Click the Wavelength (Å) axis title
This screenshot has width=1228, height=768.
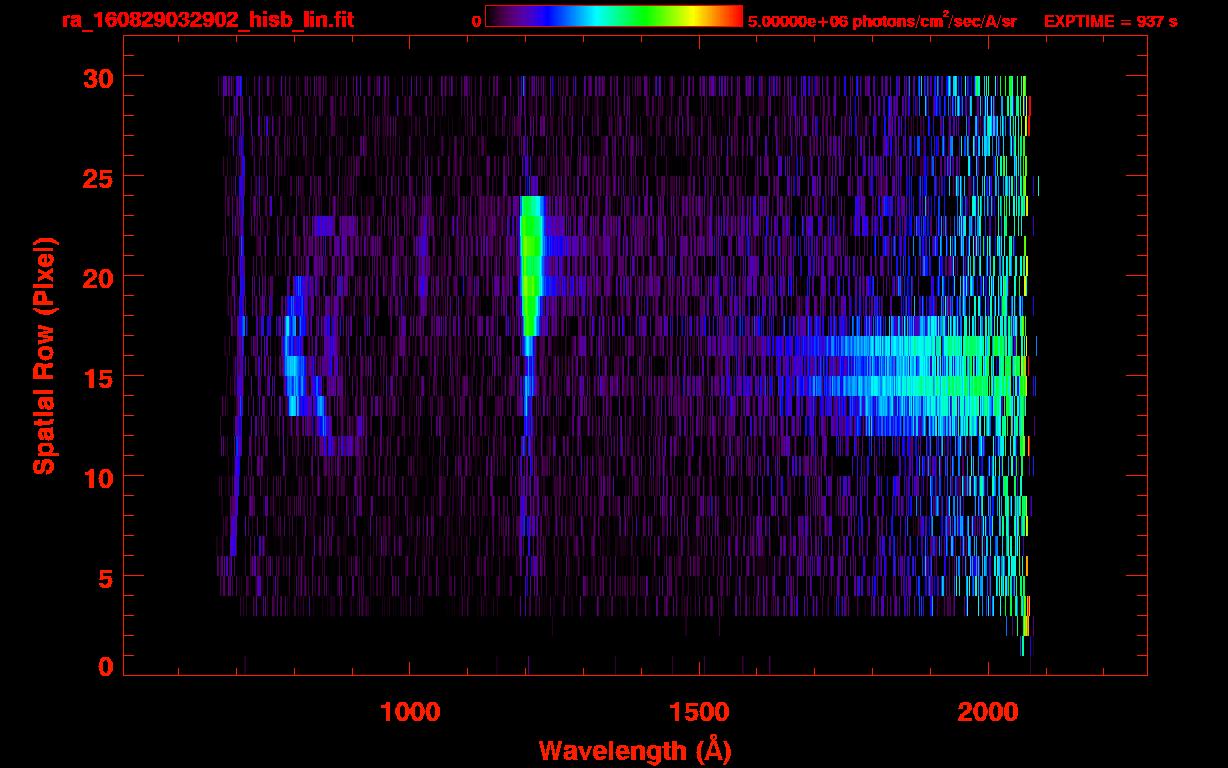point(635,750)
